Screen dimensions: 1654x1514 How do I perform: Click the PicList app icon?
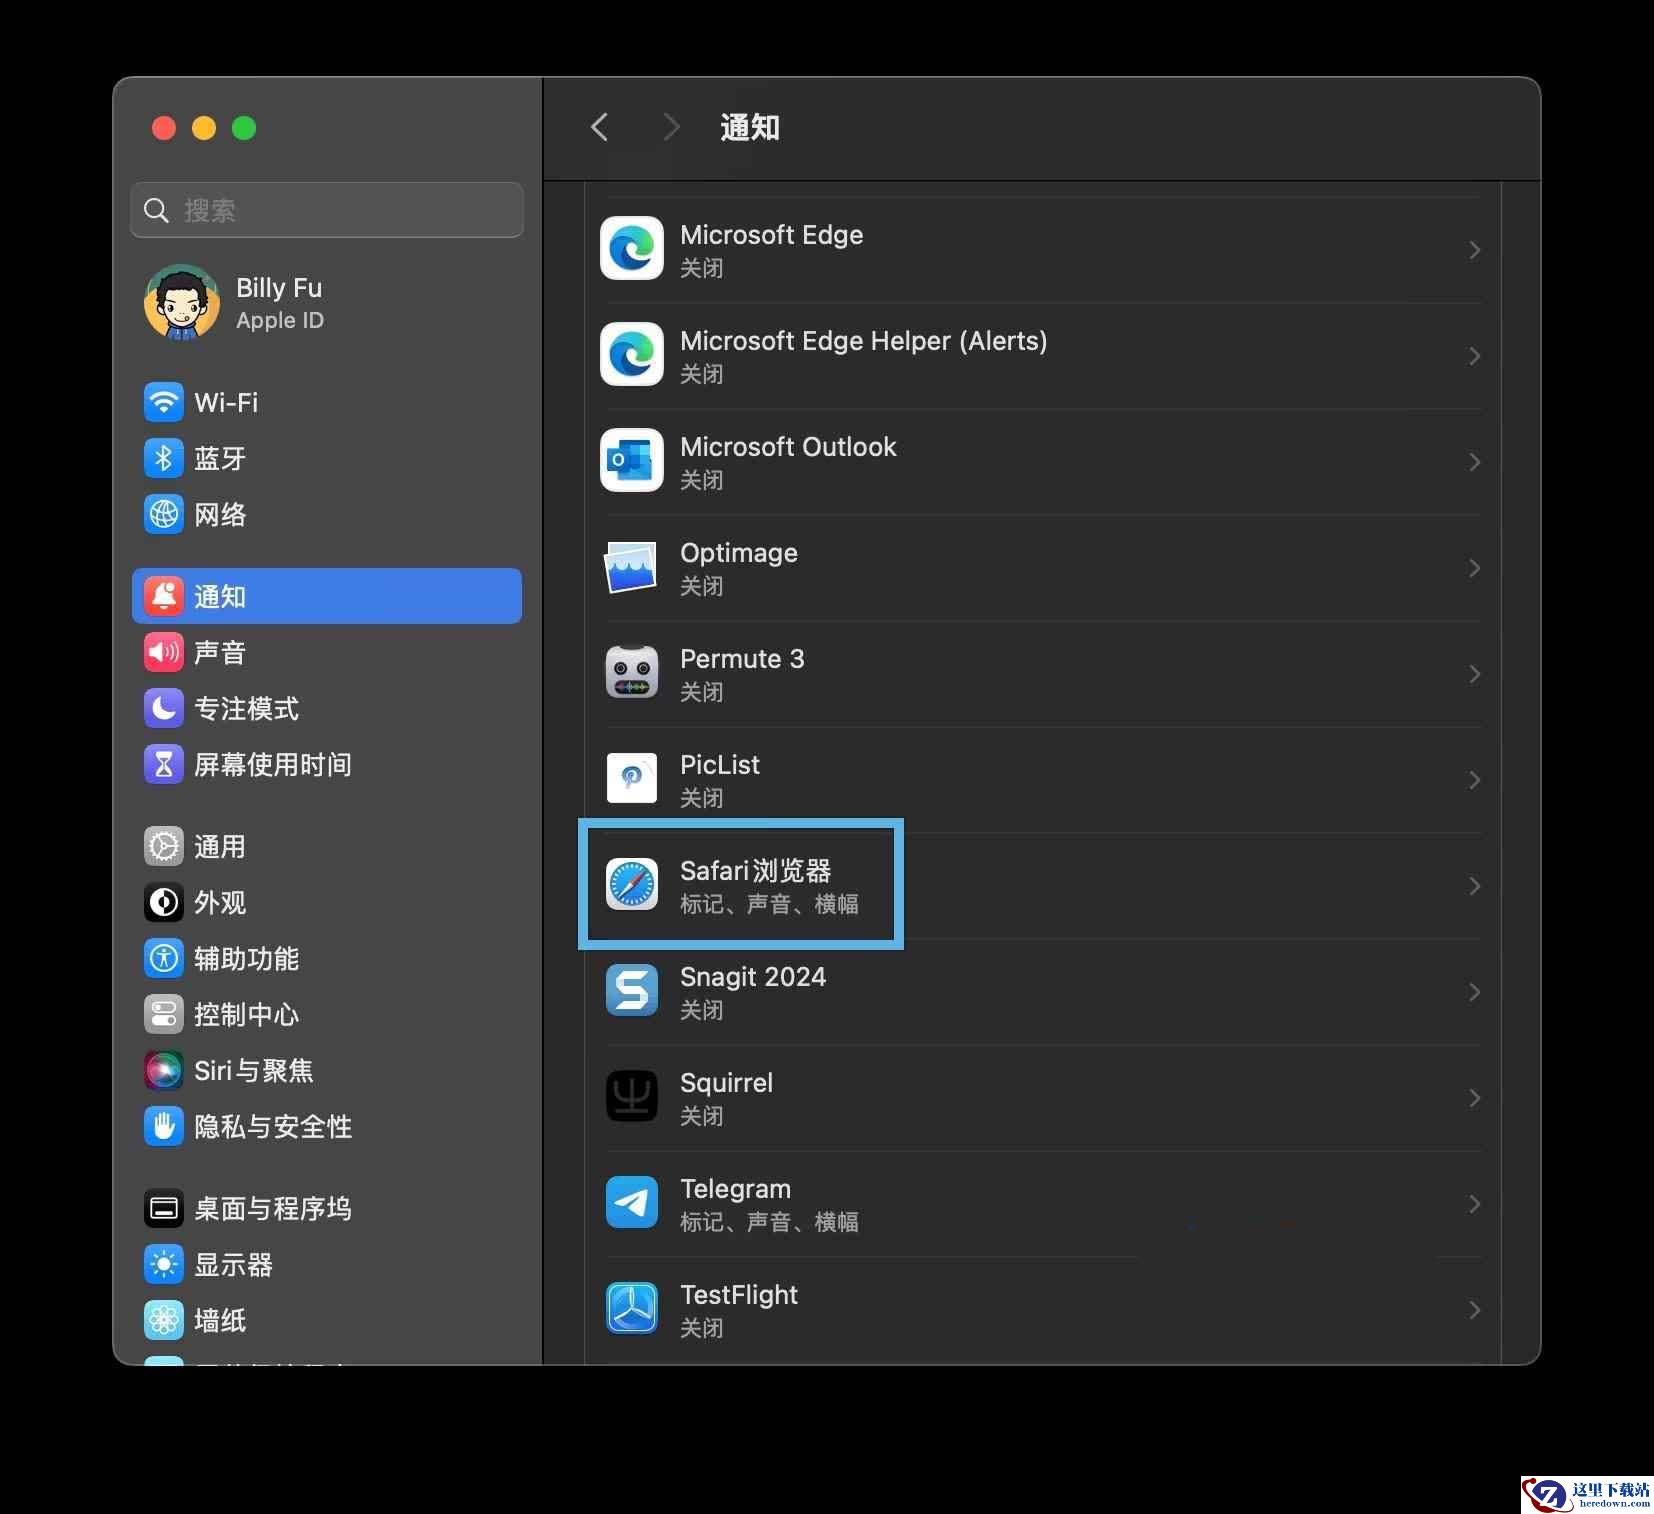pos(632,779)
